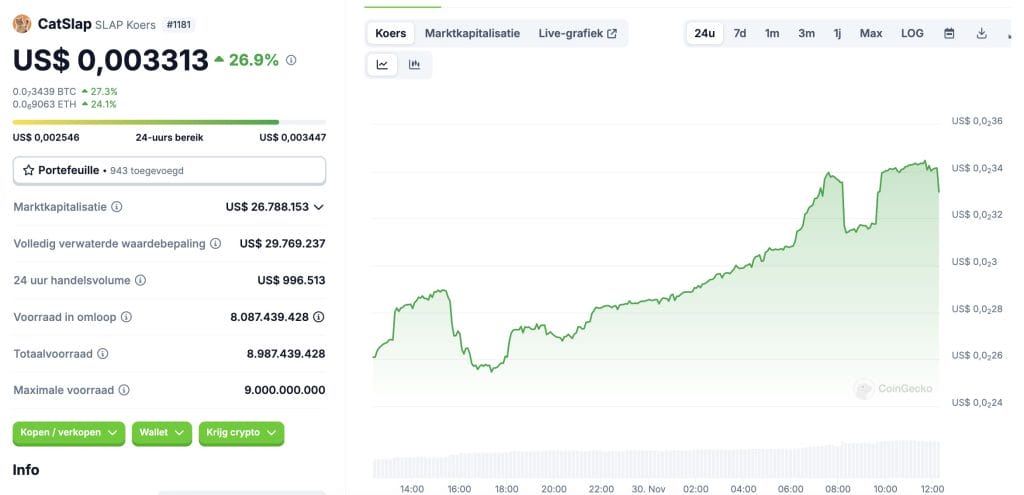Select the 3m time range
Image resolution: width=1024 pixels, height=495 pixels.
tap(807, 33)
